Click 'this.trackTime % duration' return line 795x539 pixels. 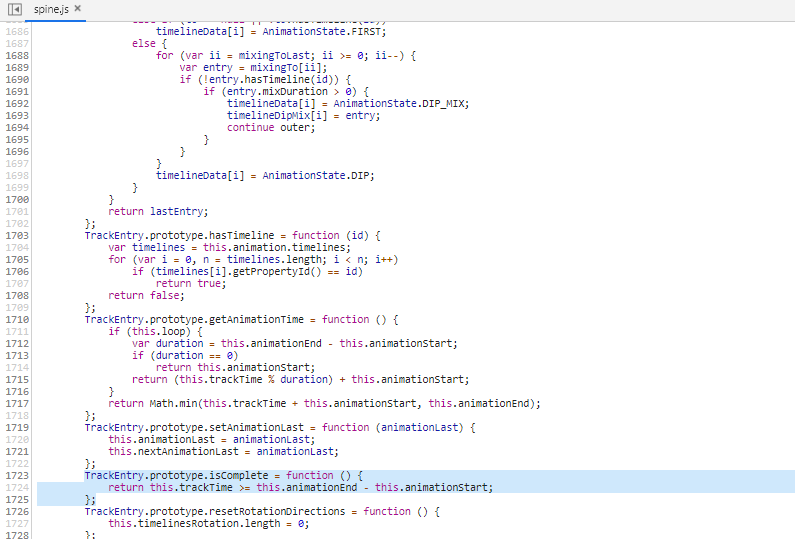[x=301, y=380]
